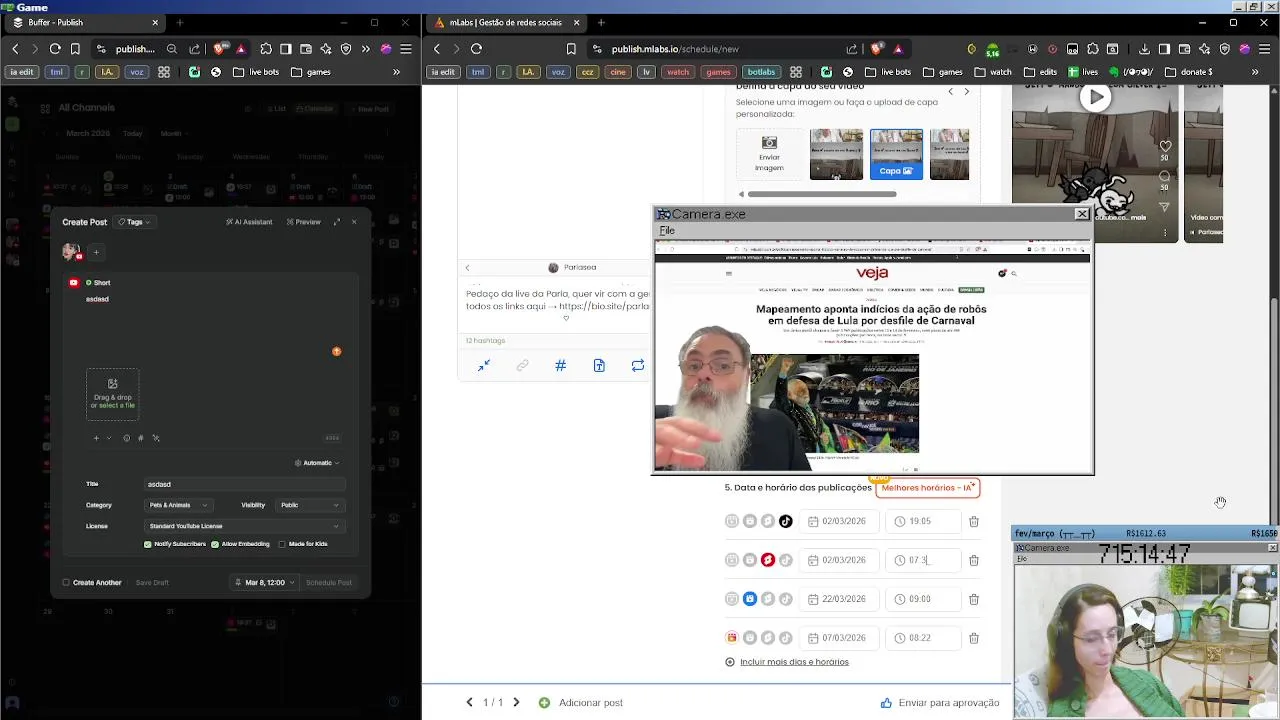Play the video preview on the right
Viewport: 1280px width, 720px height.
pos(1097,97)
